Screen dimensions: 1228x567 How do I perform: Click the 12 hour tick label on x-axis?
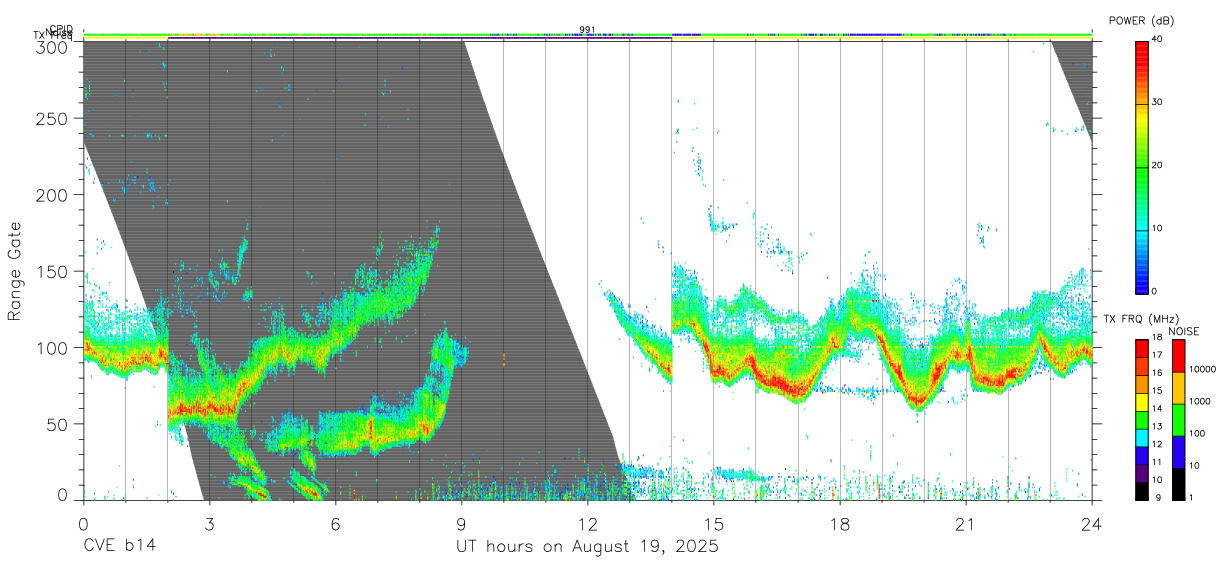pos(587,523)
